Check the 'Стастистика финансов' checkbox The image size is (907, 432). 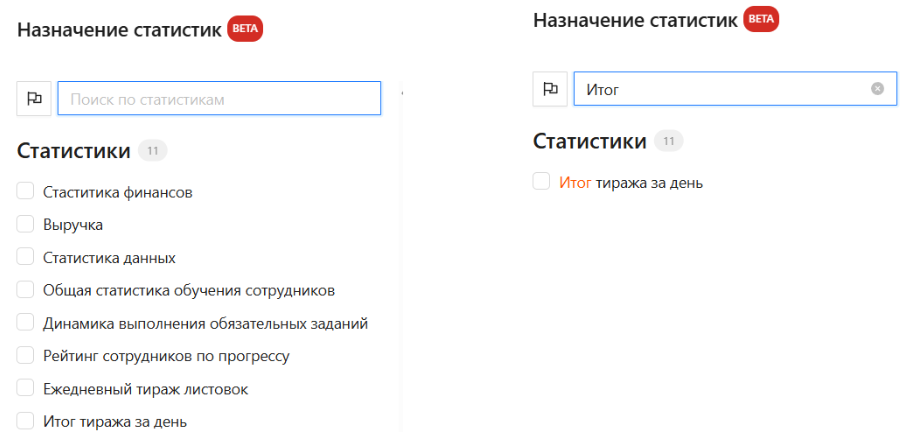tap(26, 192)
